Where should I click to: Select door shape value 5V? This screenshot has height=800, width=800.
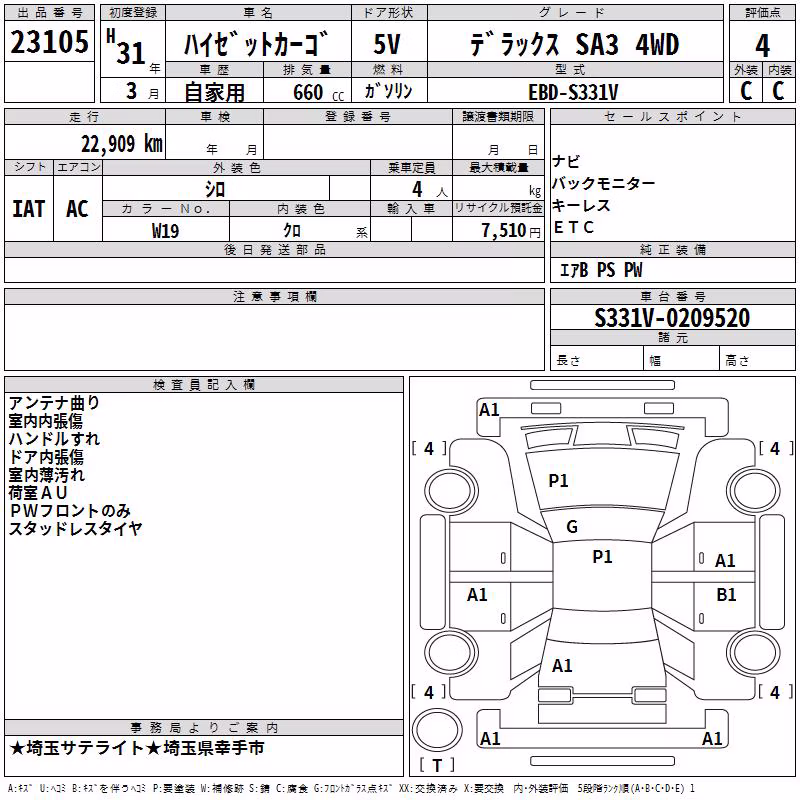tap(387, 44)
